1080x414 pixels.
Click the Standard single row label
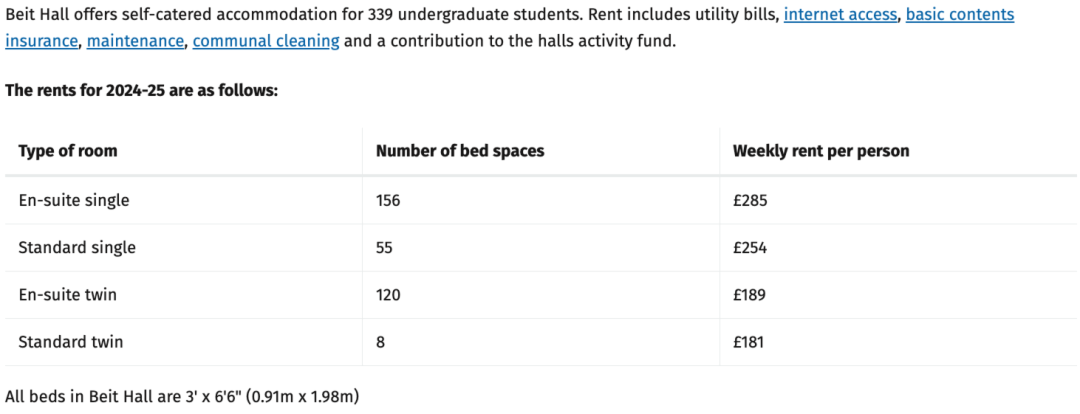coord(77,247)
